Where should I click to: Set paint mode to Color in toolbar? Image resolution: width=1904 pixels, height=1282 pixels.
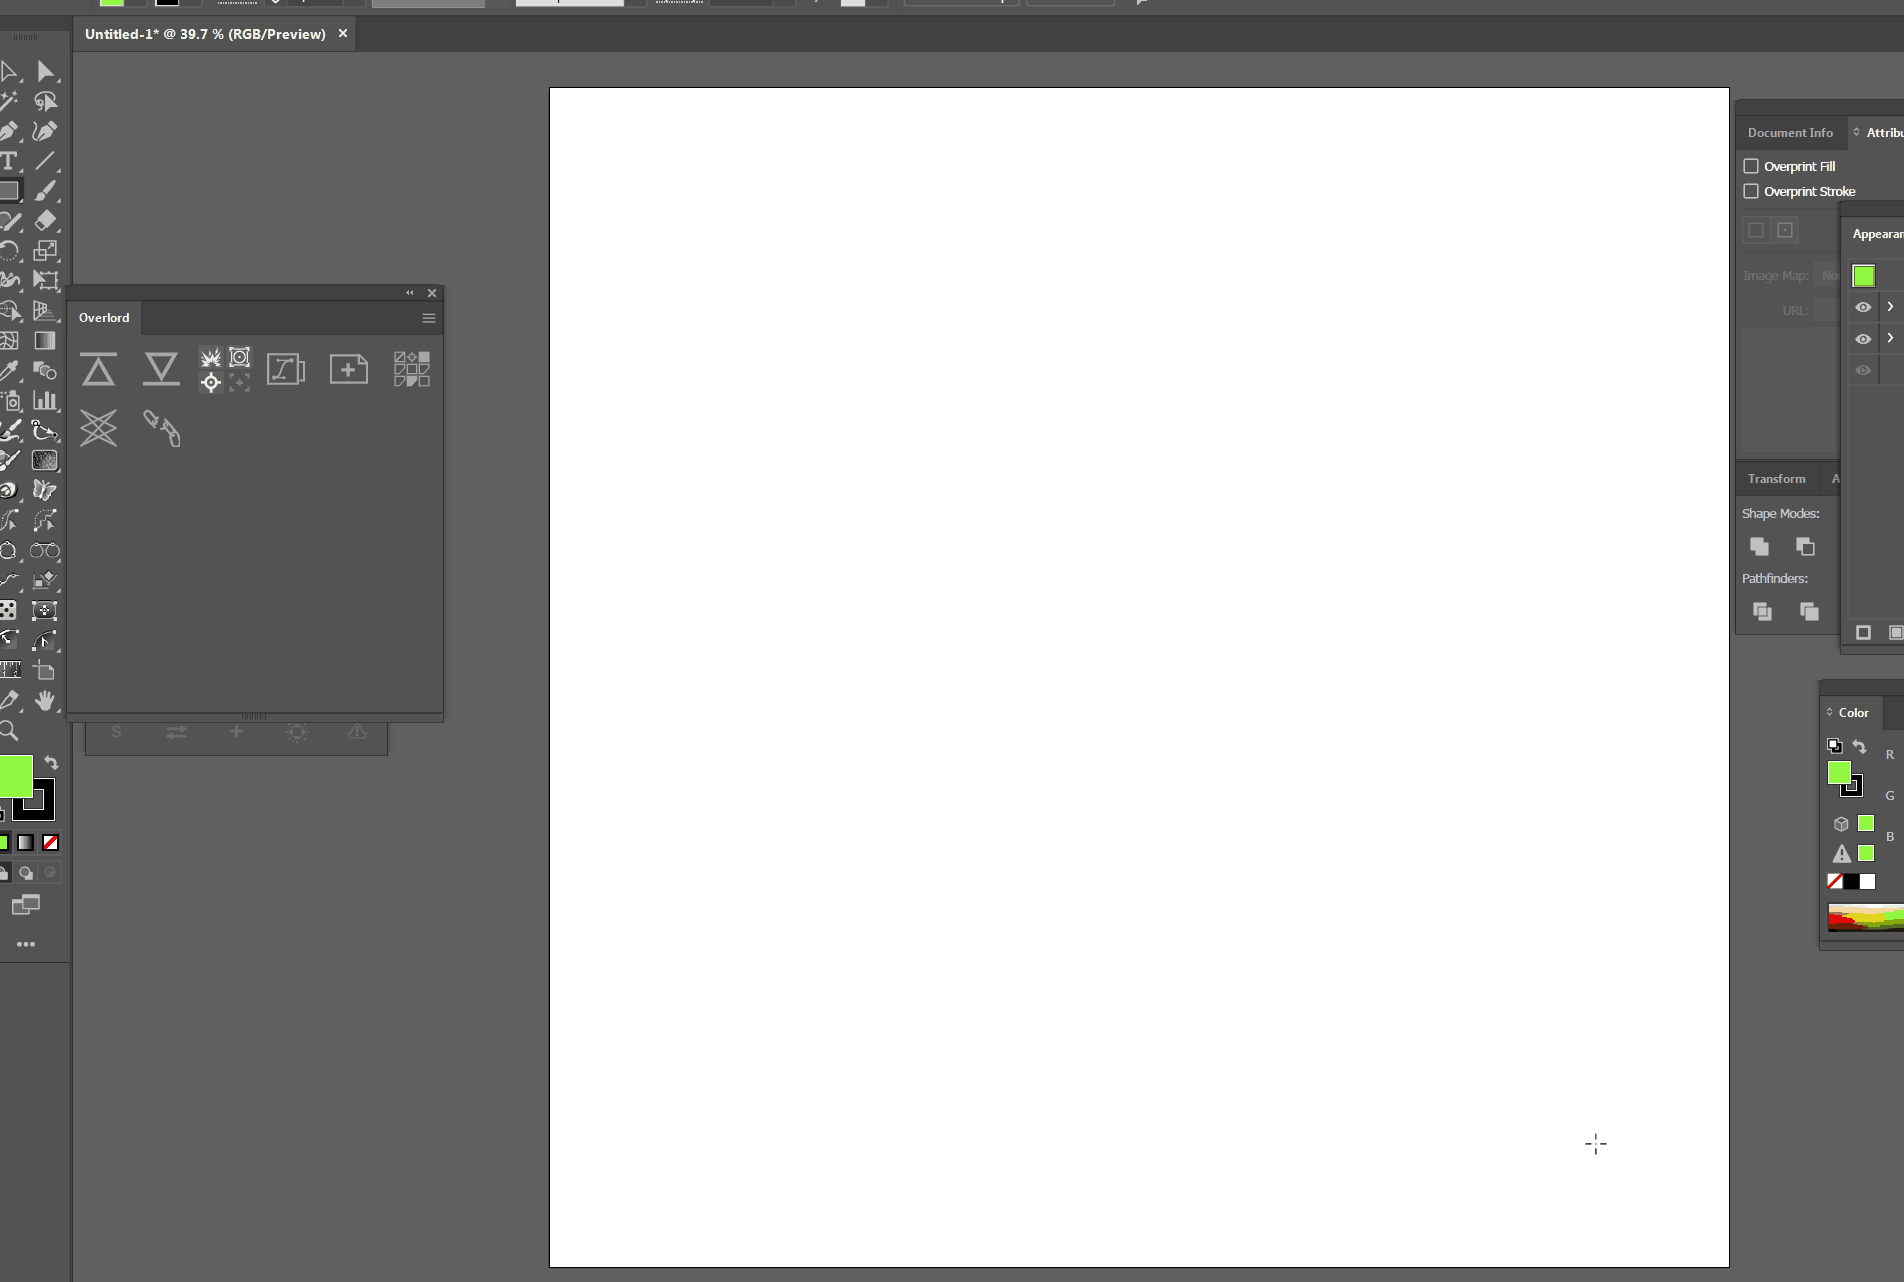pos(3,843)
